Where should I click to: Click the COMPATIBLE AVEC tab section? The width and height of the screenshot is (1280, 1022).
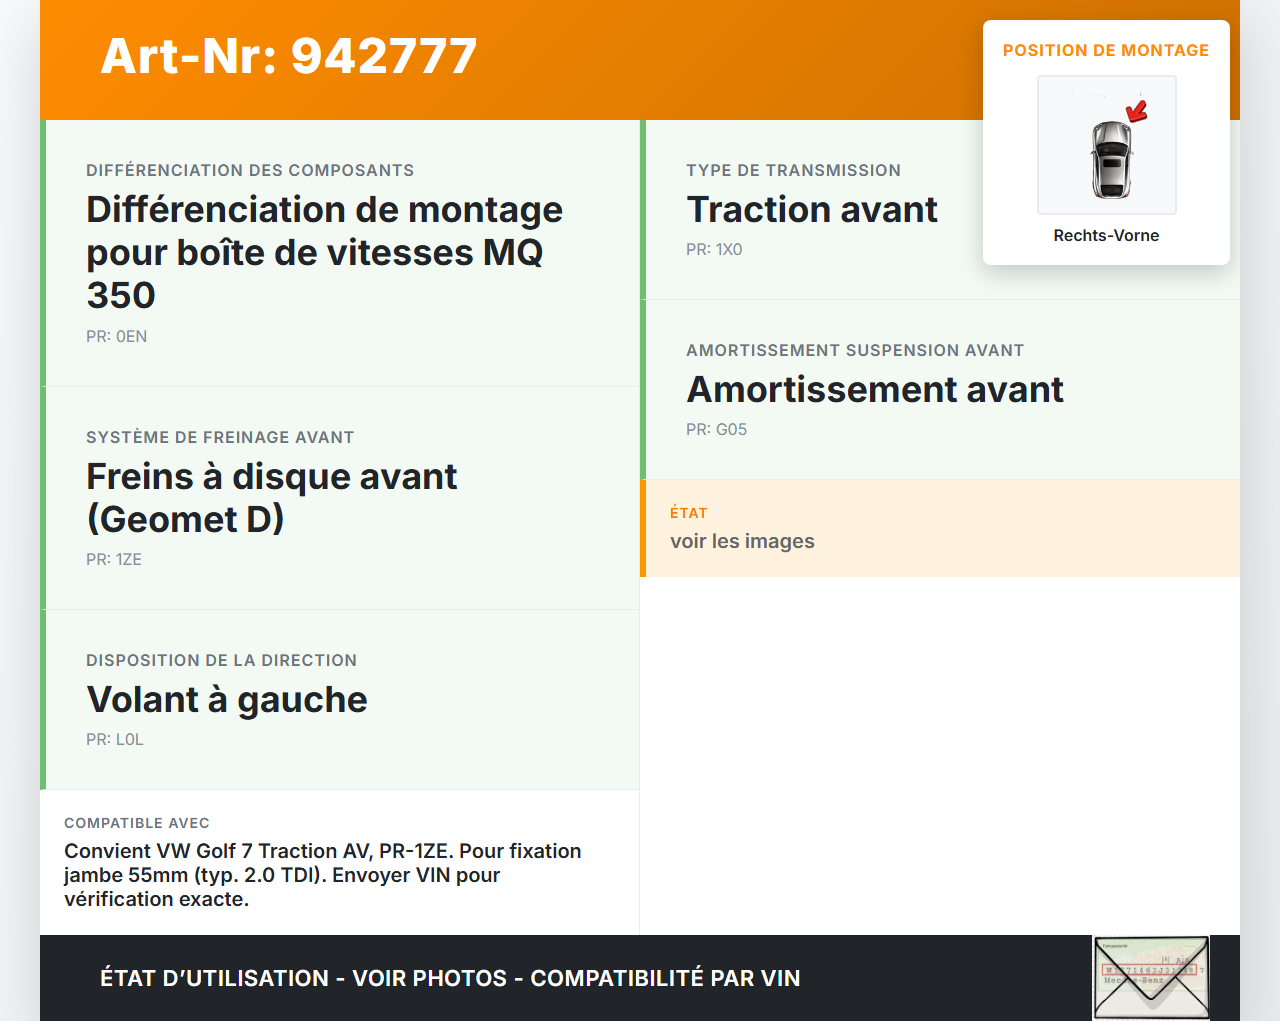pos(137,823)
